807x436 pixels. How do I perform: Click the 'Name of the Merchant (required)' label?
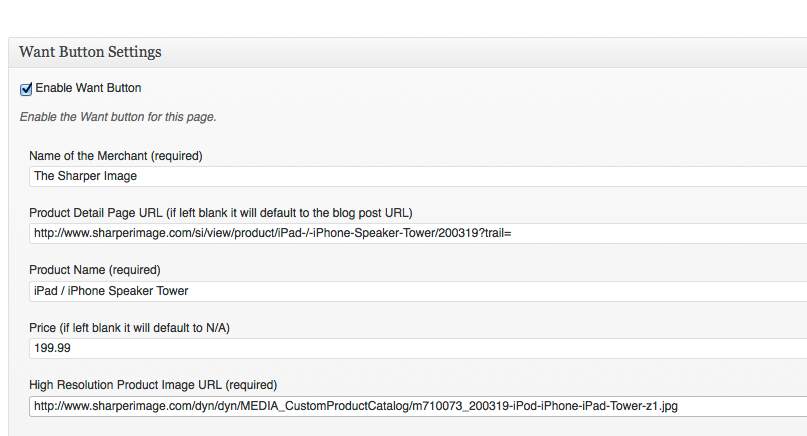[116, 156]
